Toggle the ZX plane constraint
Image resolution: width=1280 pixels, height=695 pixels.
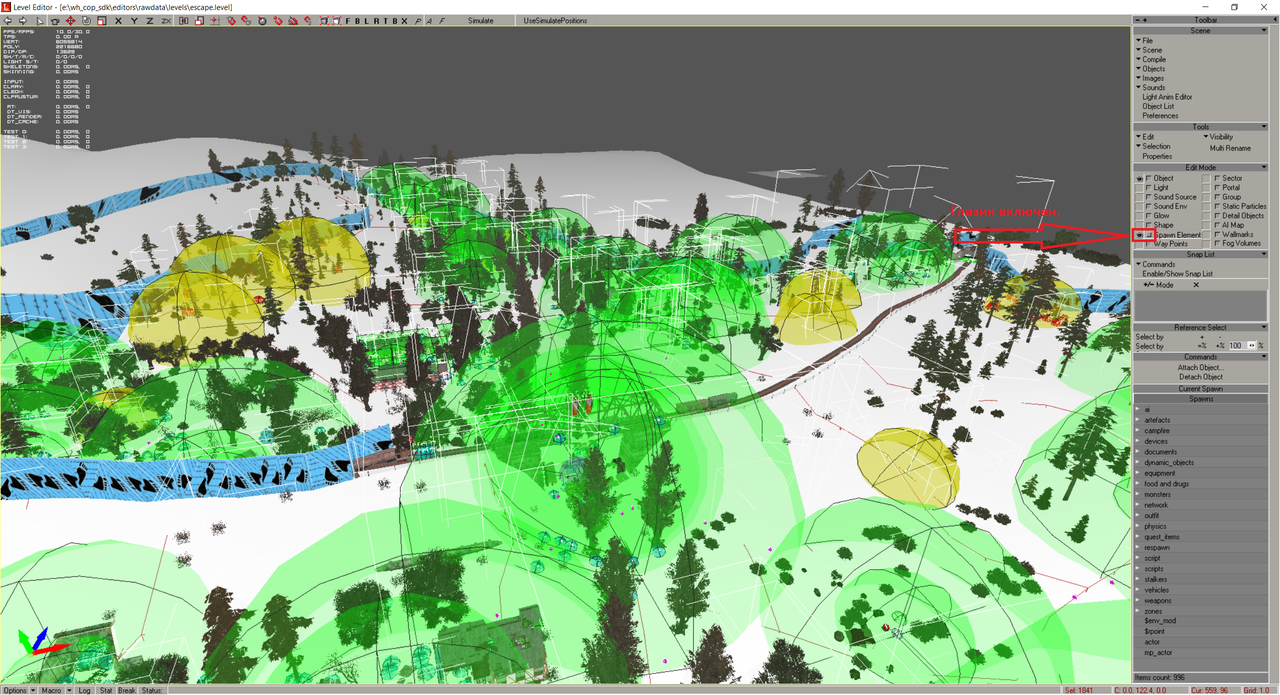166,20
